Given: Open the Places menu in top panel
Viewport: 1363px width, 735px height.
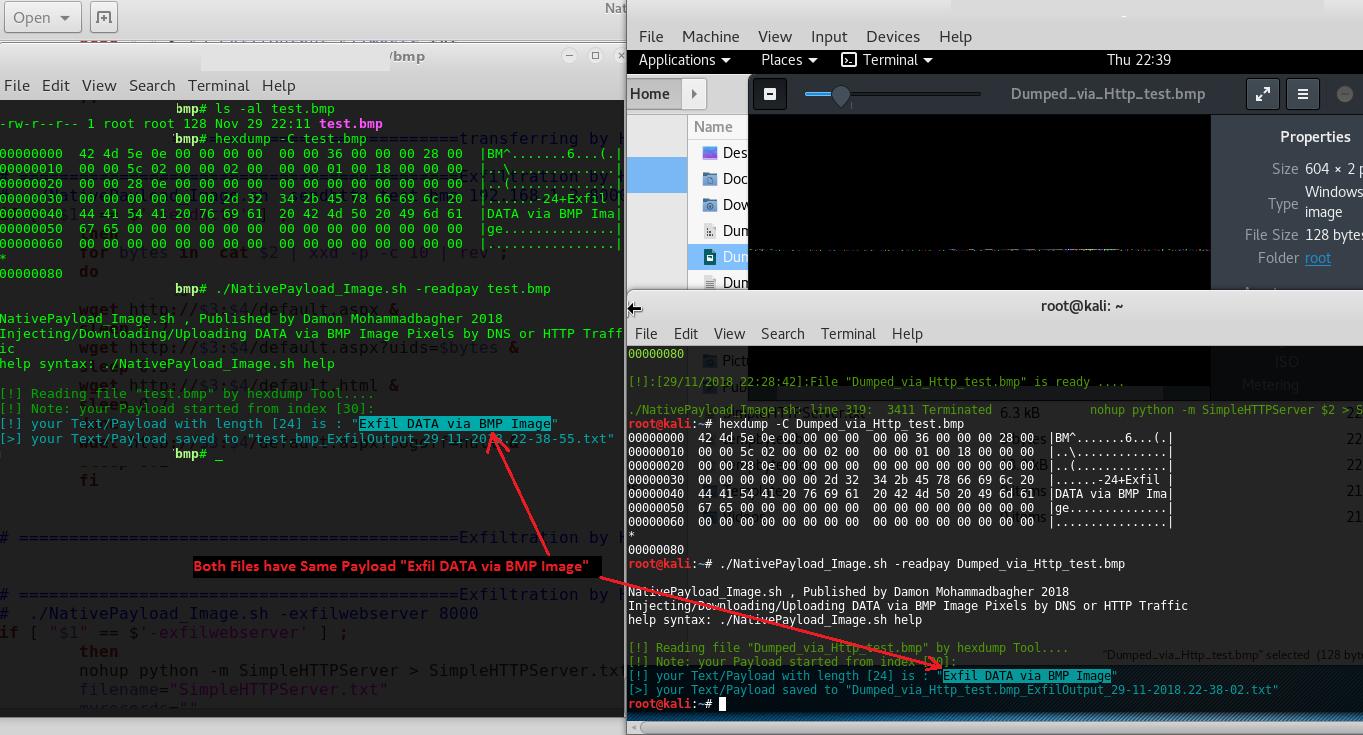Looking at the screenshot, I should click(x=789, y=60).
